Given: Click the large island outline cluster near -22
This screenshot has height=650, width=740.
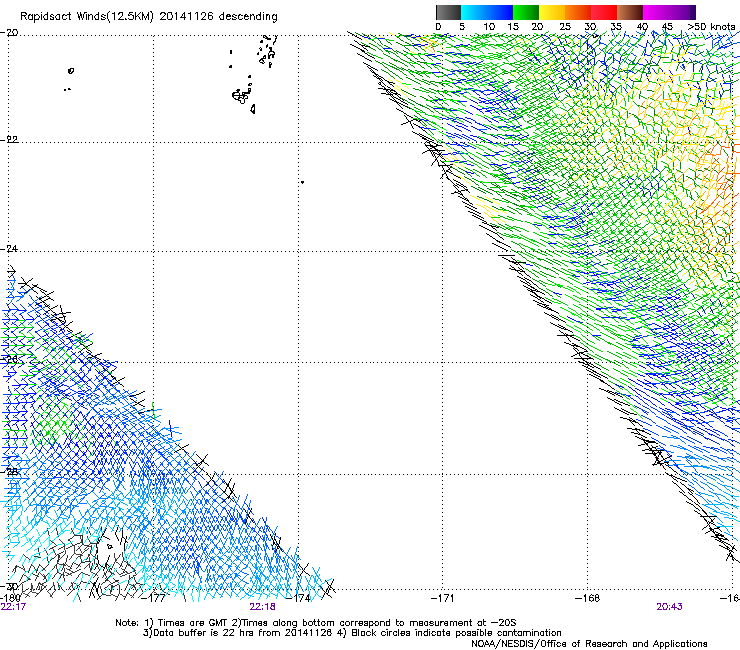Looking at the screenshot, I should coord(240,96).
